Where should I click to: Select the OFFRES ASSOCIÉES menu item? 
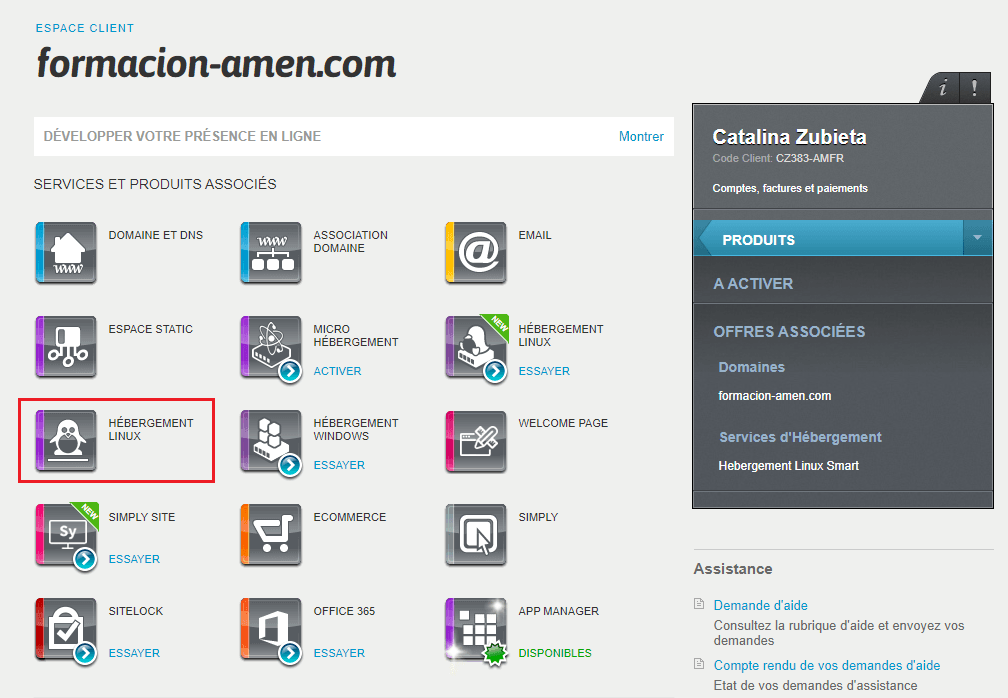789,332
